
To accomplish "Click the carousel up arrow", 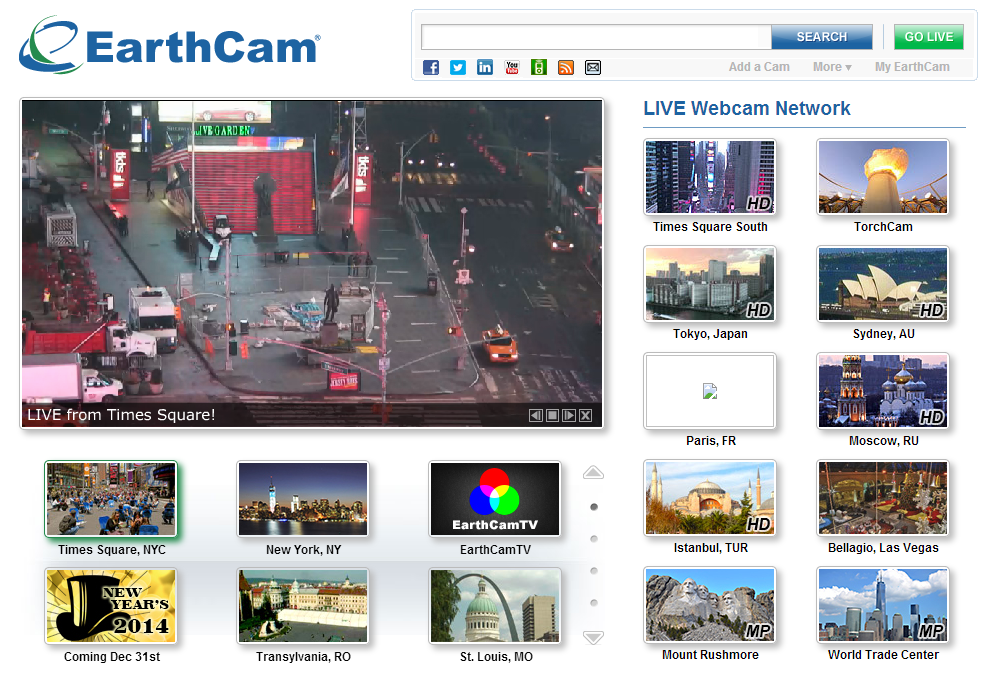I will [x=594, y=472].
